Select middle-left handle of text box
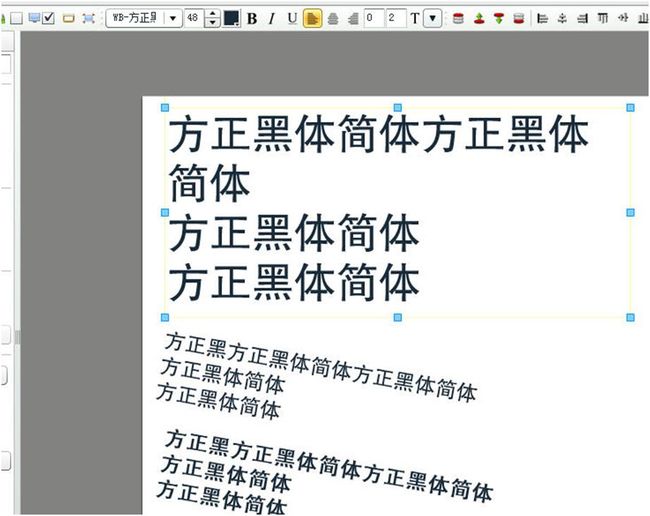The image size is (650, 516). 165,213
